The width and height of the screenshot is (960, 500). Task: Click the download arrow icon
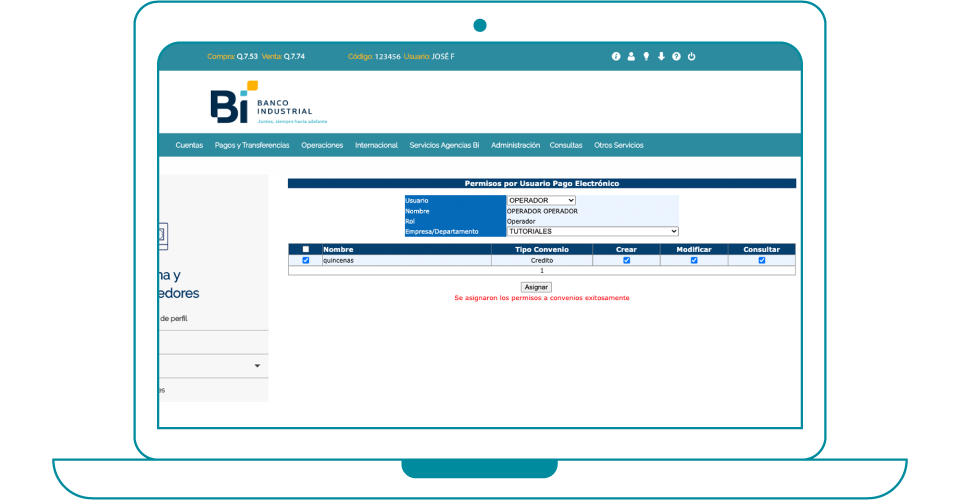click(x=661, y=56)
